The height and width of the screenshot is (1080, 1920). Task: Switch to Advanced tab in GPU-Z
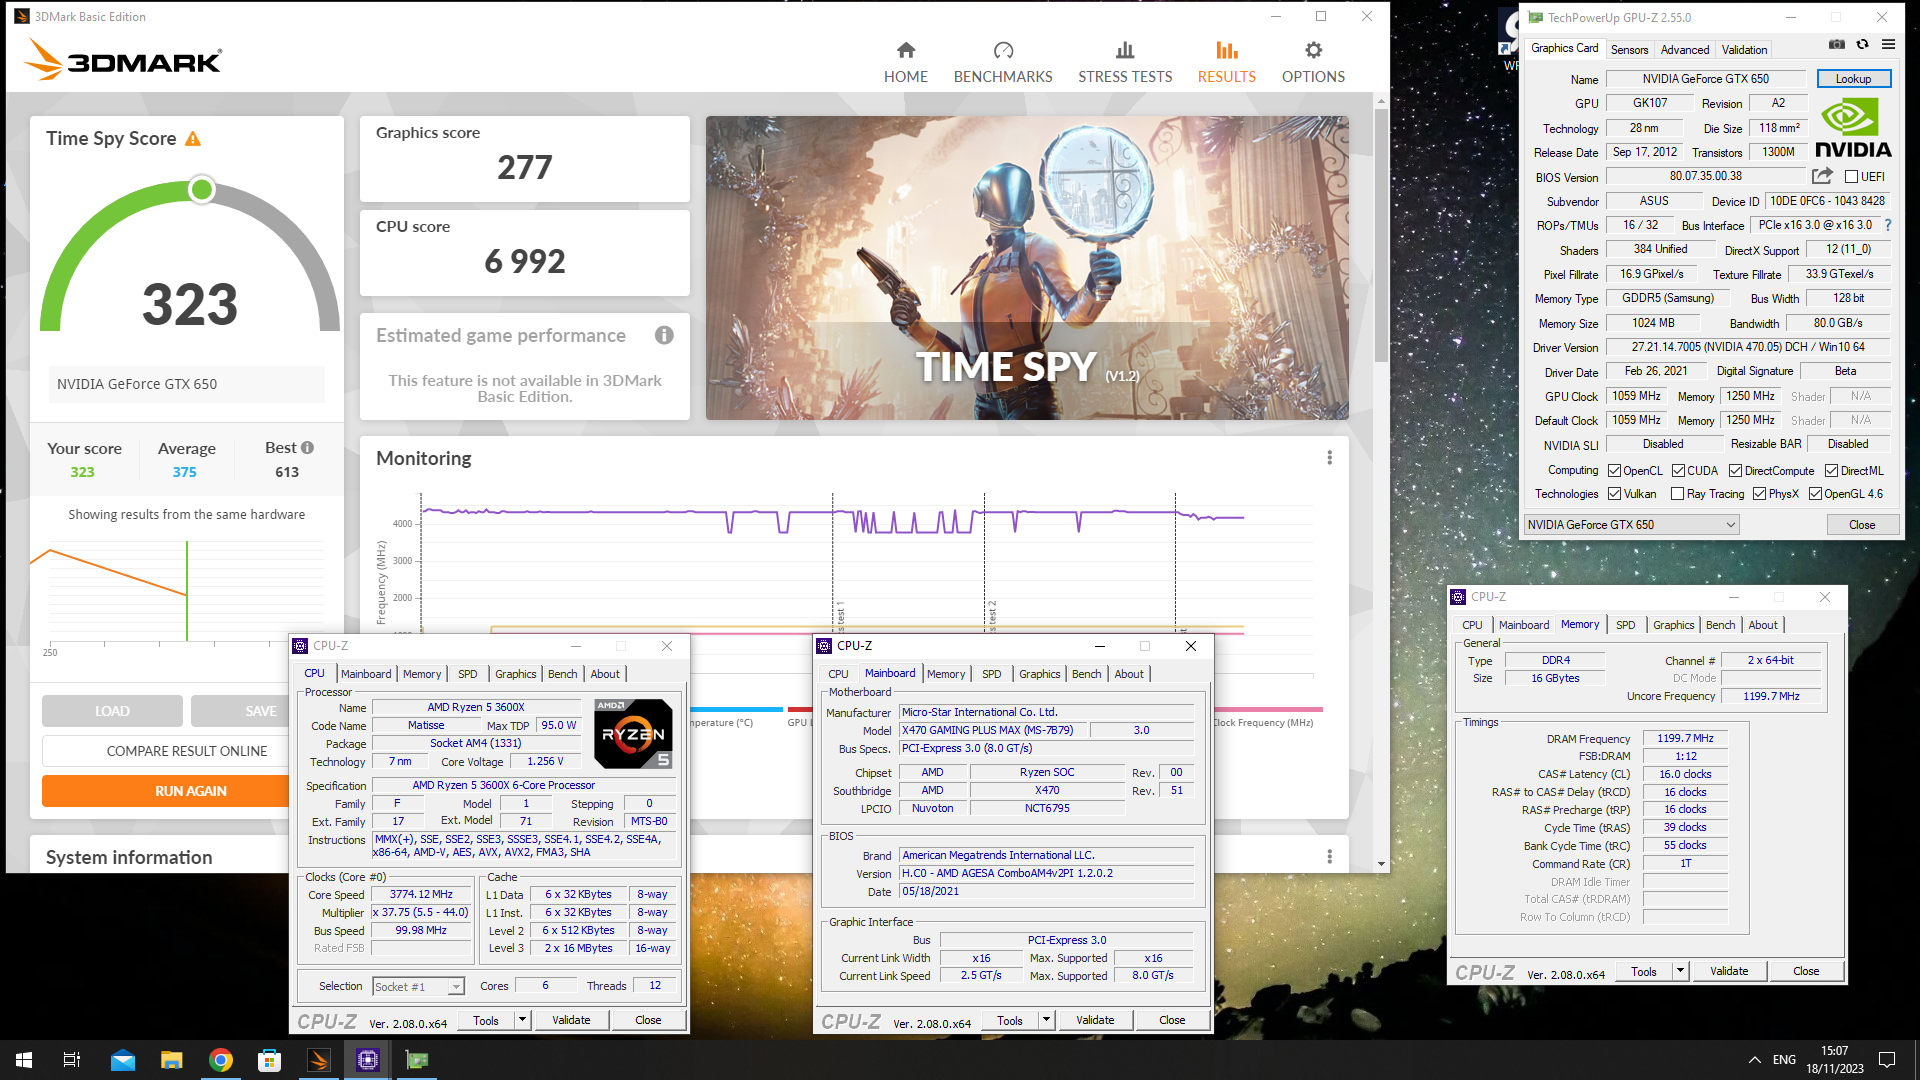1684,49
